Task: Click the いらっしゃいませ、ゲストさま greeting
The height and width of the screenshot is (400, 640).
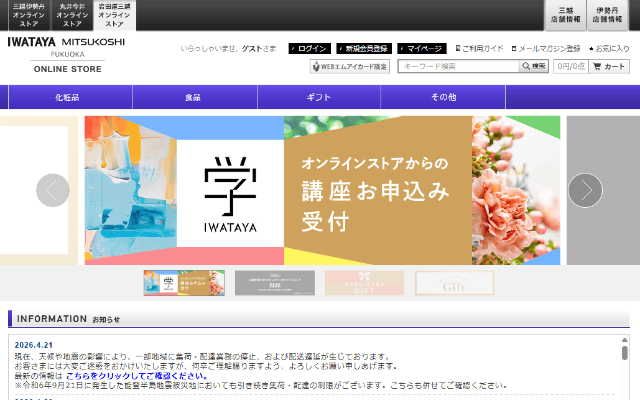Action: tap(228, 49)
